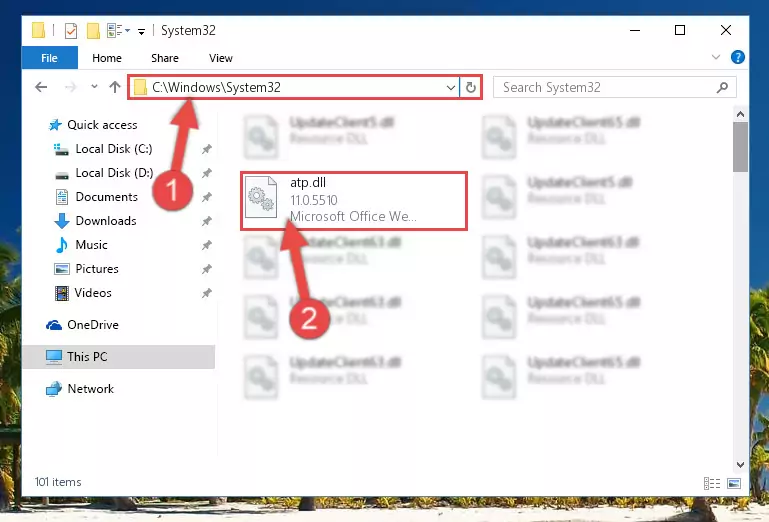Image resolution: width=769 pixels, height=522 pixels.
Task: Click the scroll up arrow of file list
Action: pos(741,114)
